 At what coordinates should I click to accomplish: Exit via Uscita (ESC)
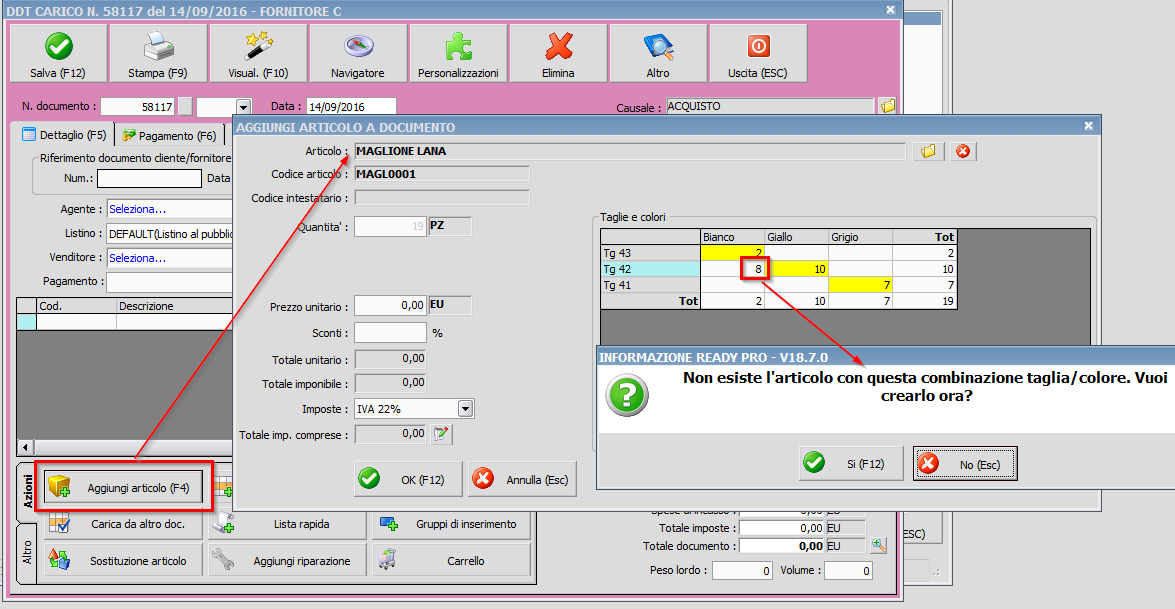tap(758, 53)
